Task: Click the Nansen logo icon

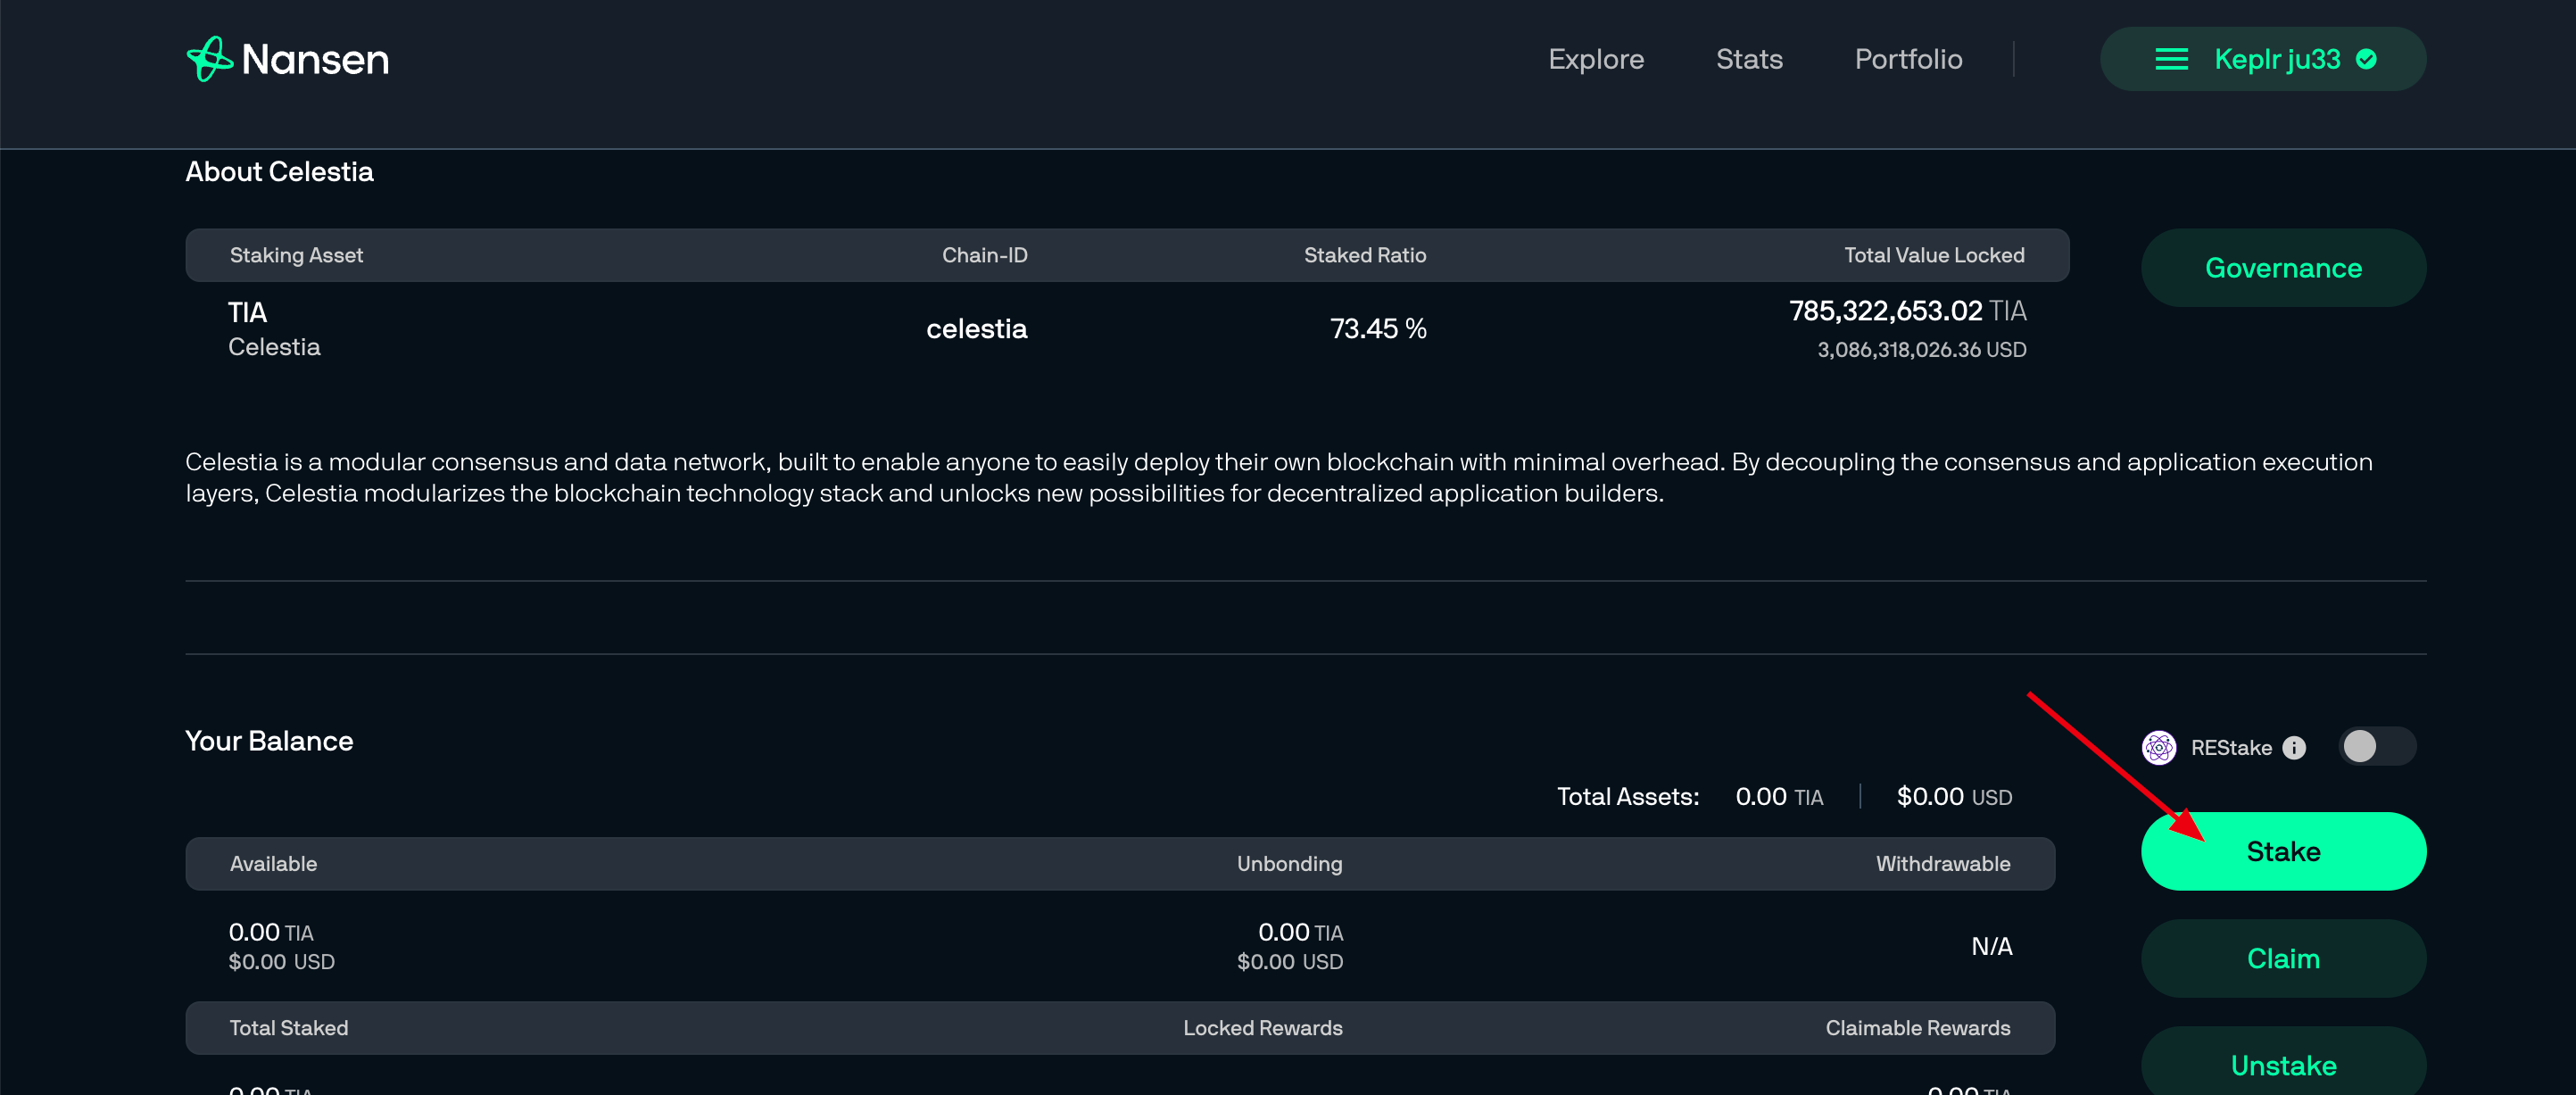Action: pos(210,59)
